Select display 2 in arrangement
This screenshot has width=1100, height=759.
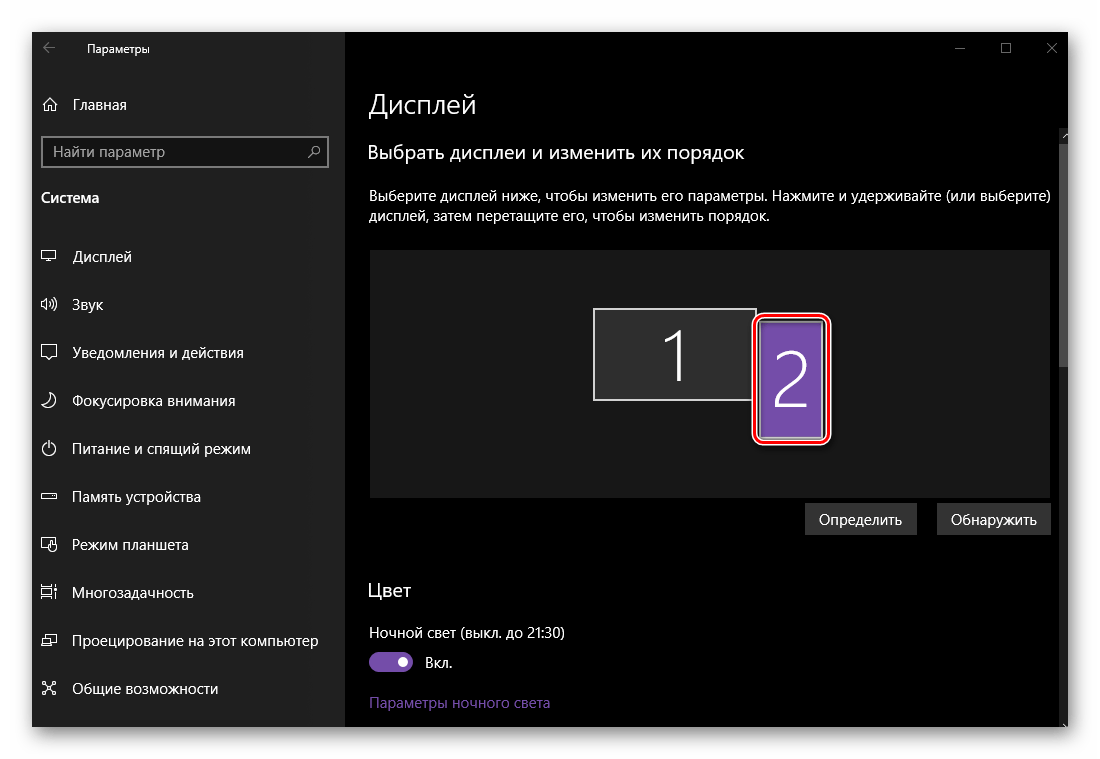791,379
